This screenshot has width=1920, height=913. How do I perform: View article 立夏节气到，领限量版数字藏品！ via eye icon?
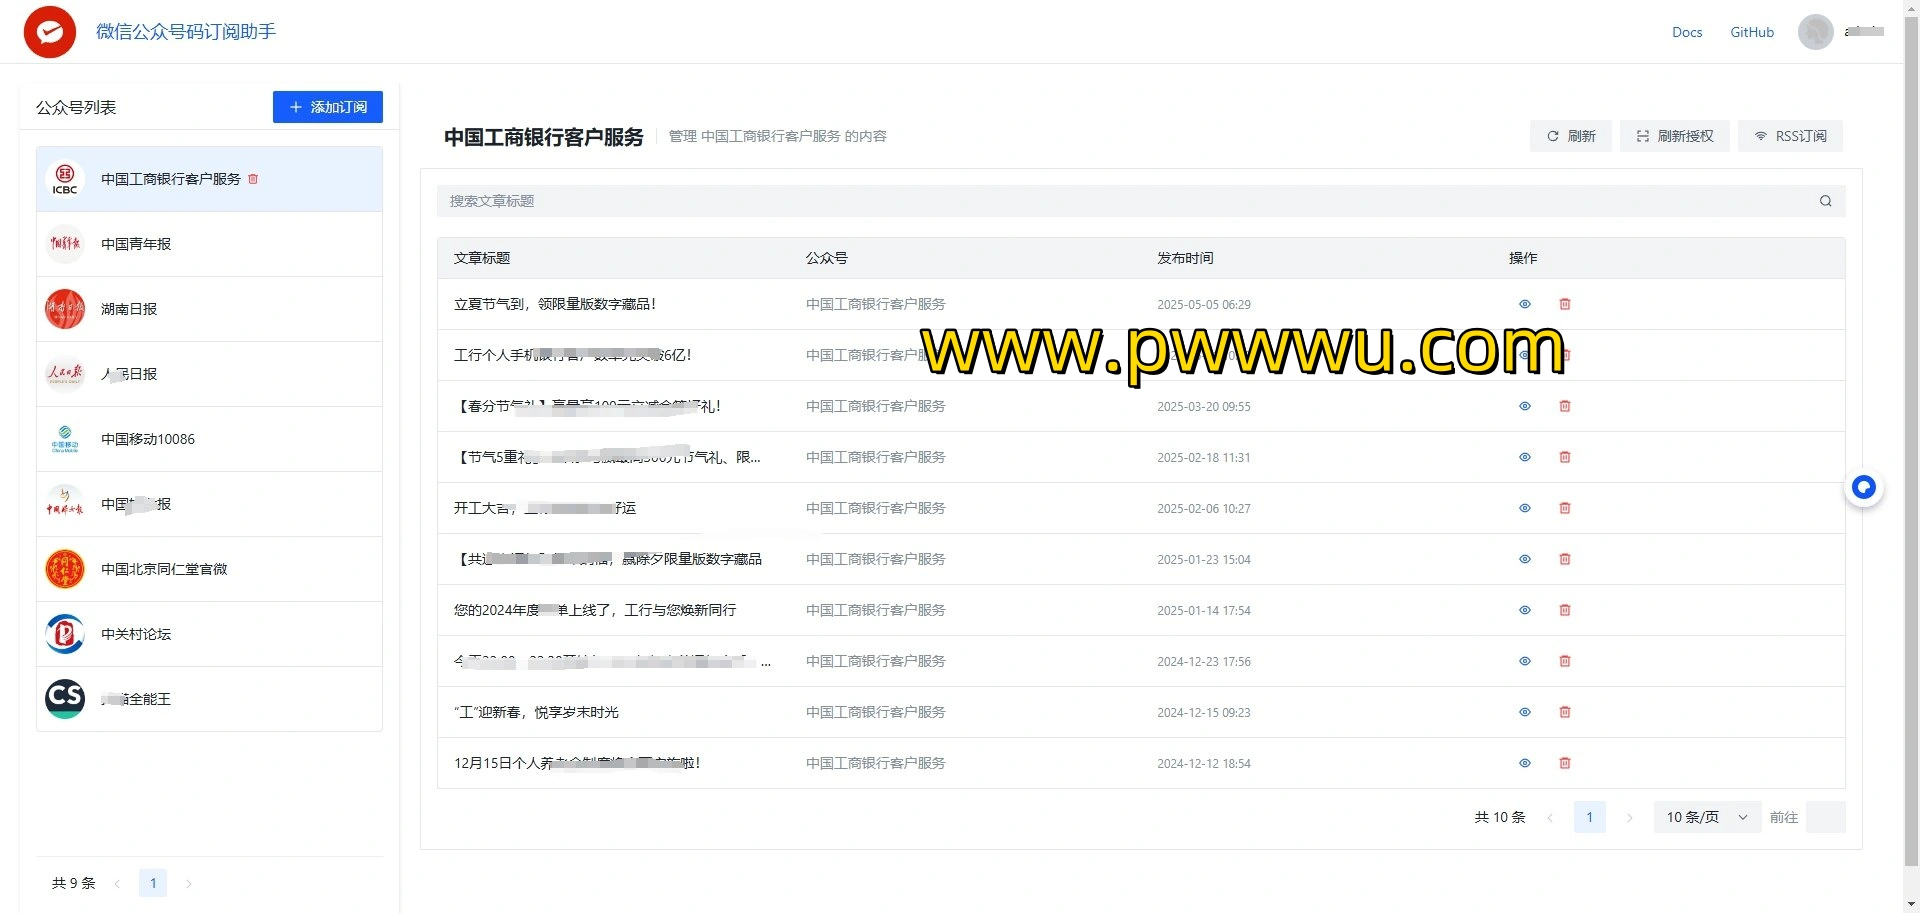pos(1525,304)
